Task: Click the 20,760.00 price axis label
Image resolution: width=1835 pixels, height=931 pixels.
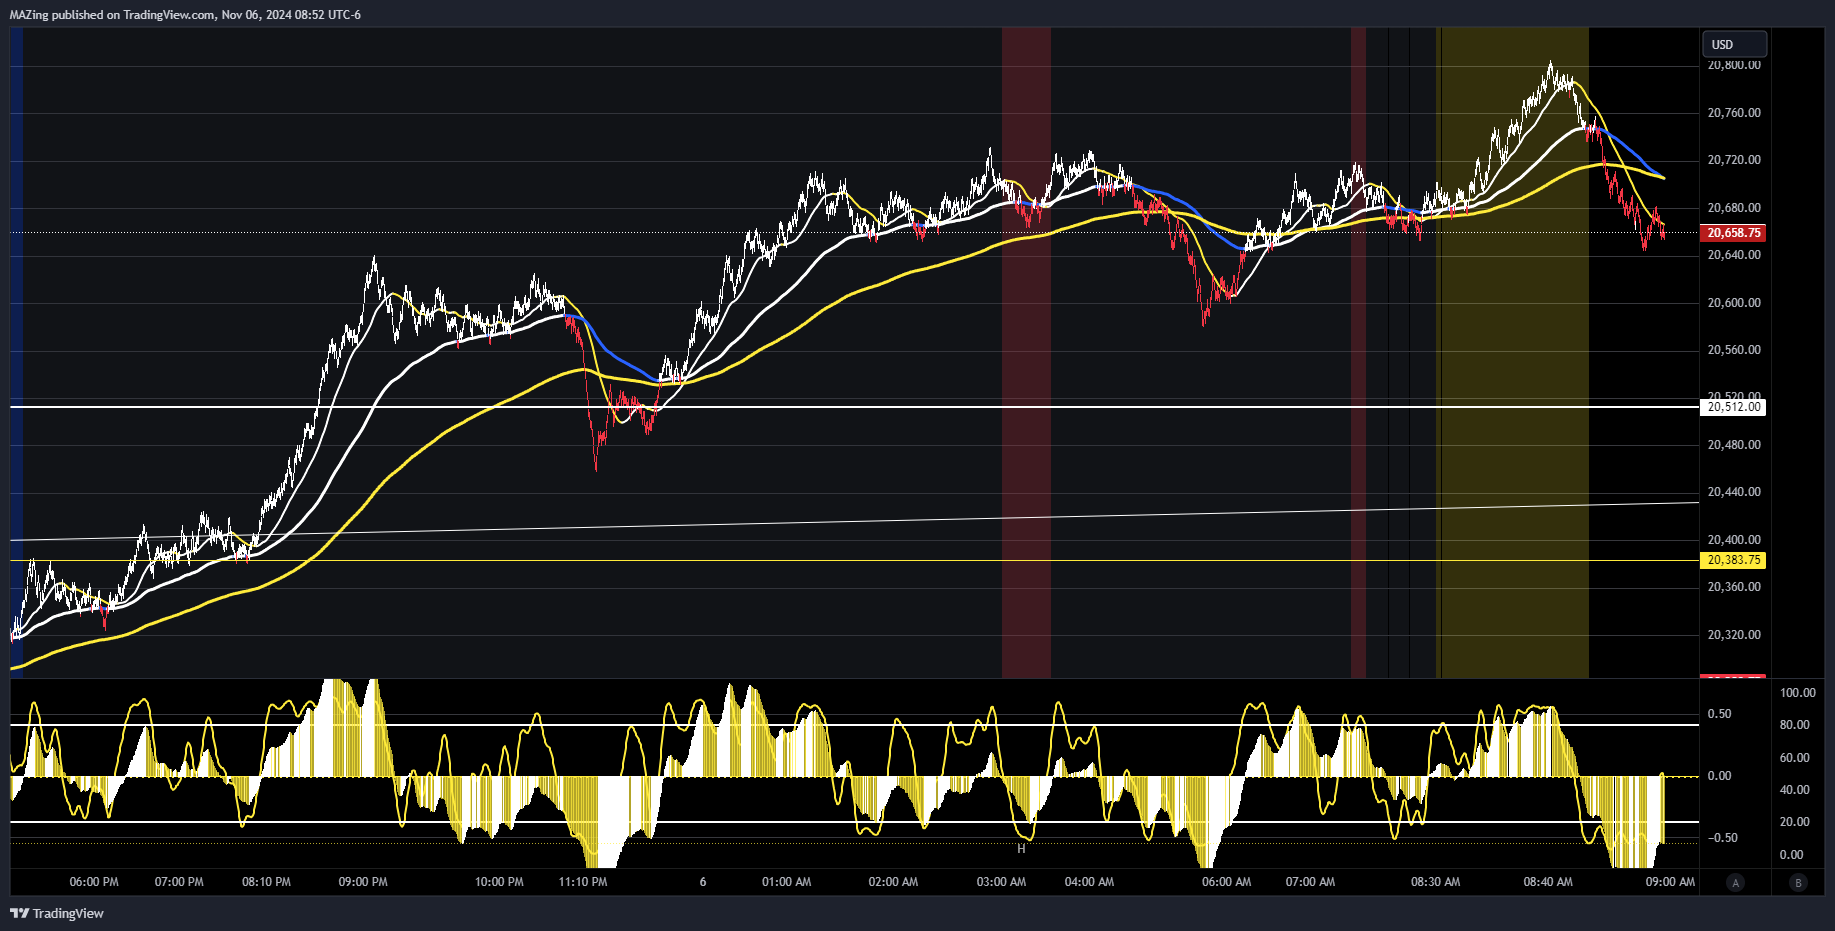Action: click(1734, 113)
